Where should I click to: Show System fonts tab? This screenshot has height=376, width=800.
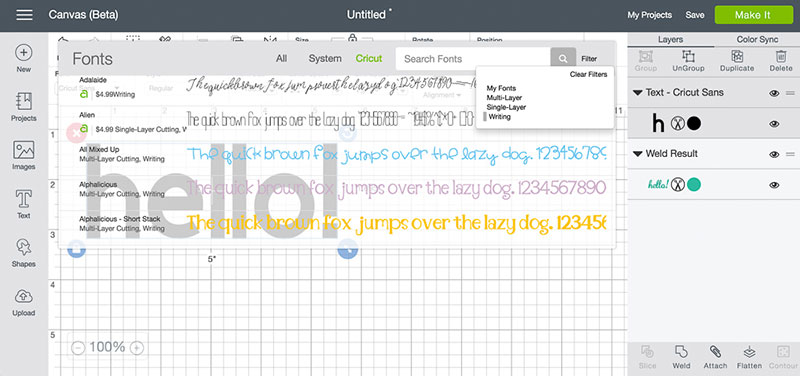pos(325,59)
